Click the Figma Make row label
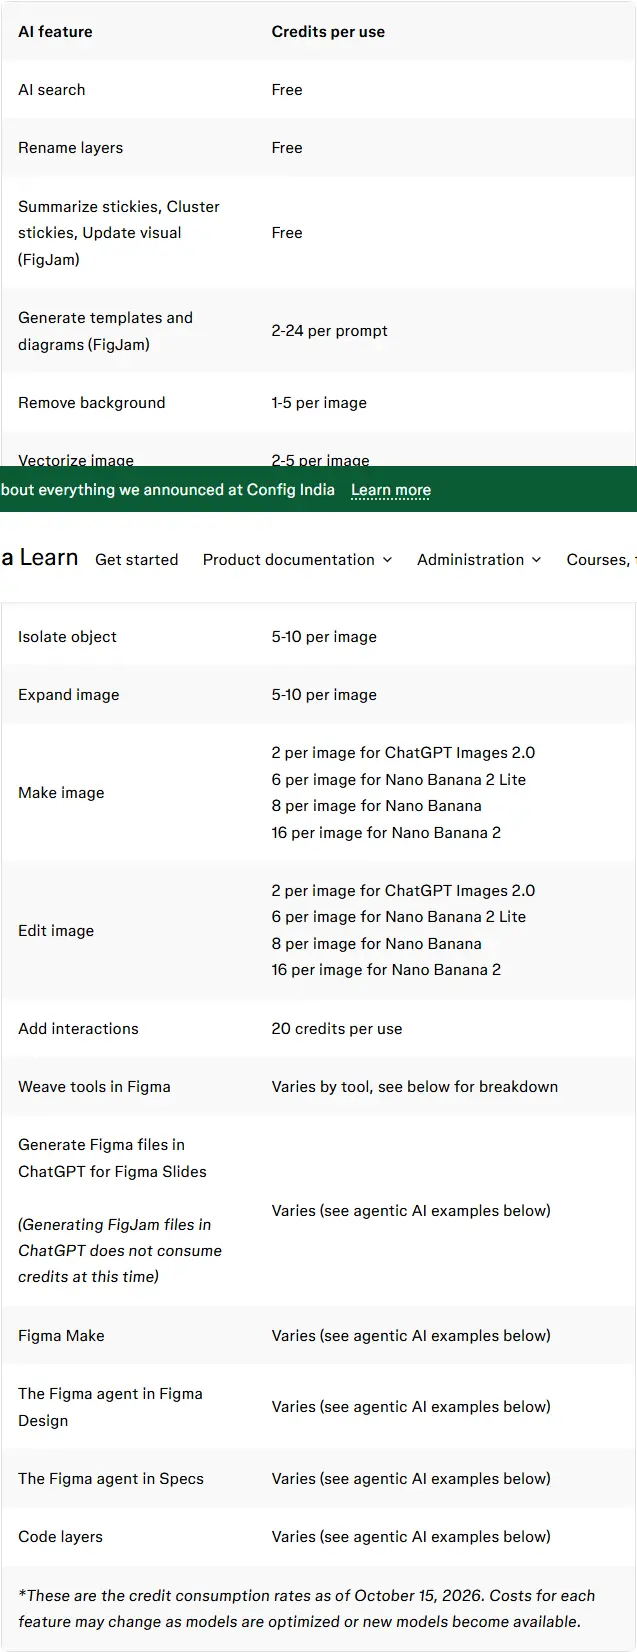This screenshot has height=1652, width=637. (x=61, y=1336)
